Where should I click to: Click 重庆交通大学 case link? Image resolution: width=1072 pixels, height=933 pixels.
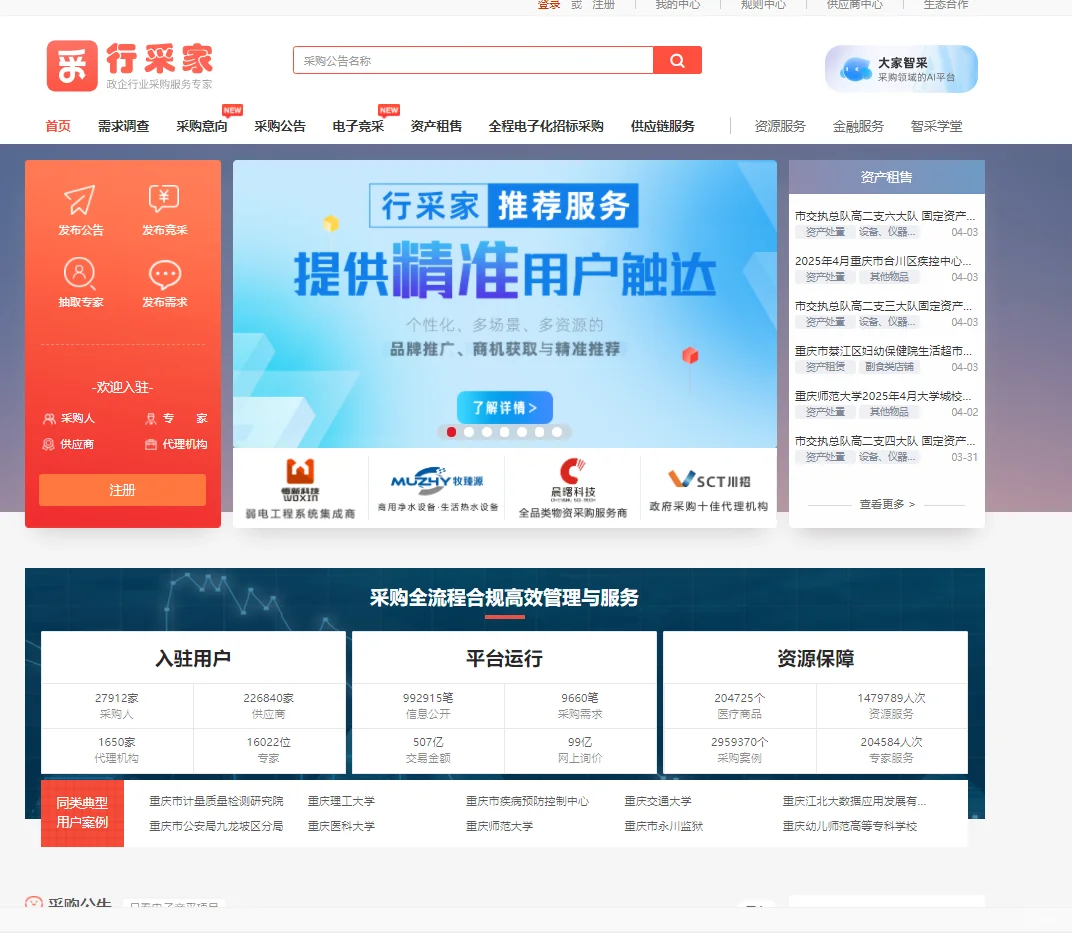tap(658, 801)
